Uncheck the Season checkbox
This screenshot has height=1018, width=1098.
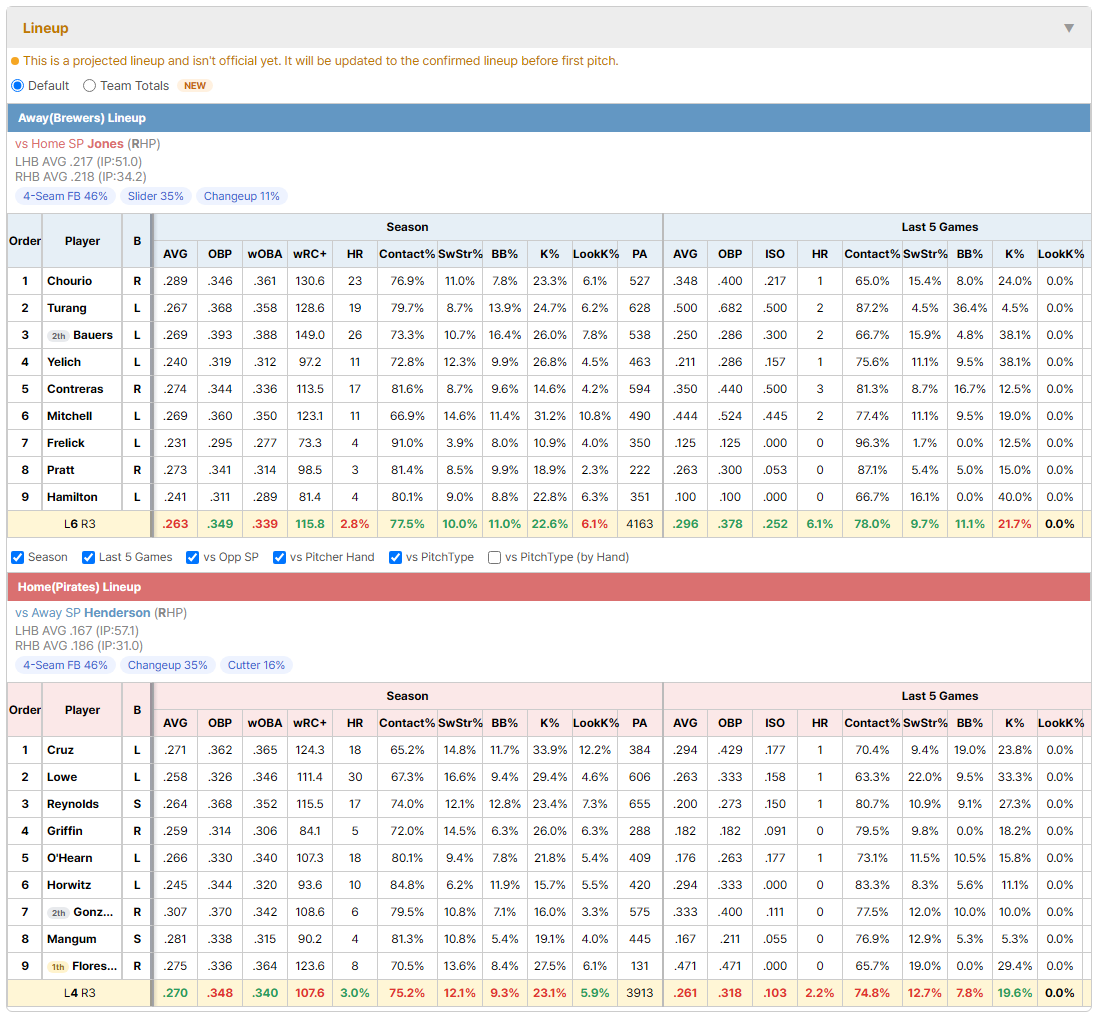18,557
